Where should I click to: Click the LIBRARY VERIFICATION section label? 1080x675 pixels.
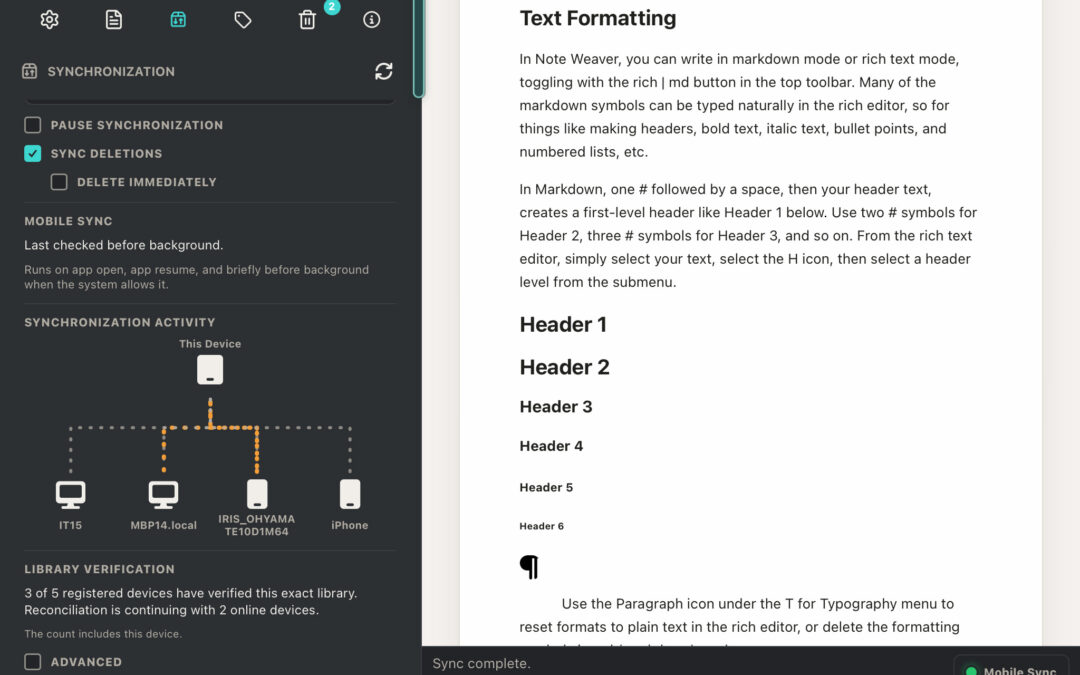pyautogui.click(x=99, y=569)
